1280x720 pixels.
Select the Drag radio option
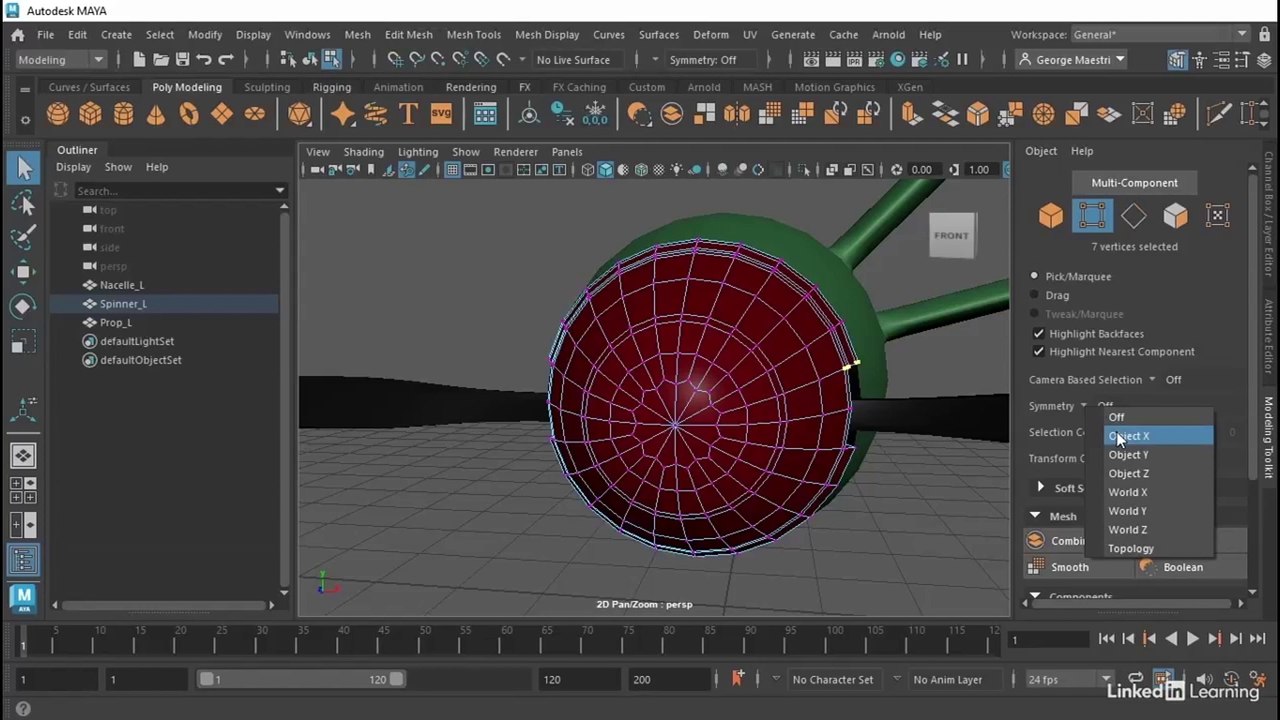pyautogui.click(x=1034, y=295)
